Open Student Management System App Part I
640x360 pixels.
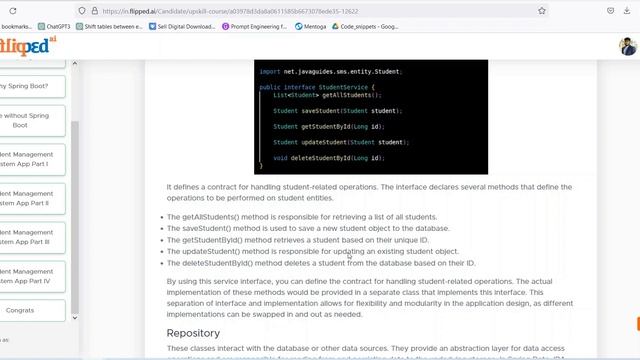33,159
